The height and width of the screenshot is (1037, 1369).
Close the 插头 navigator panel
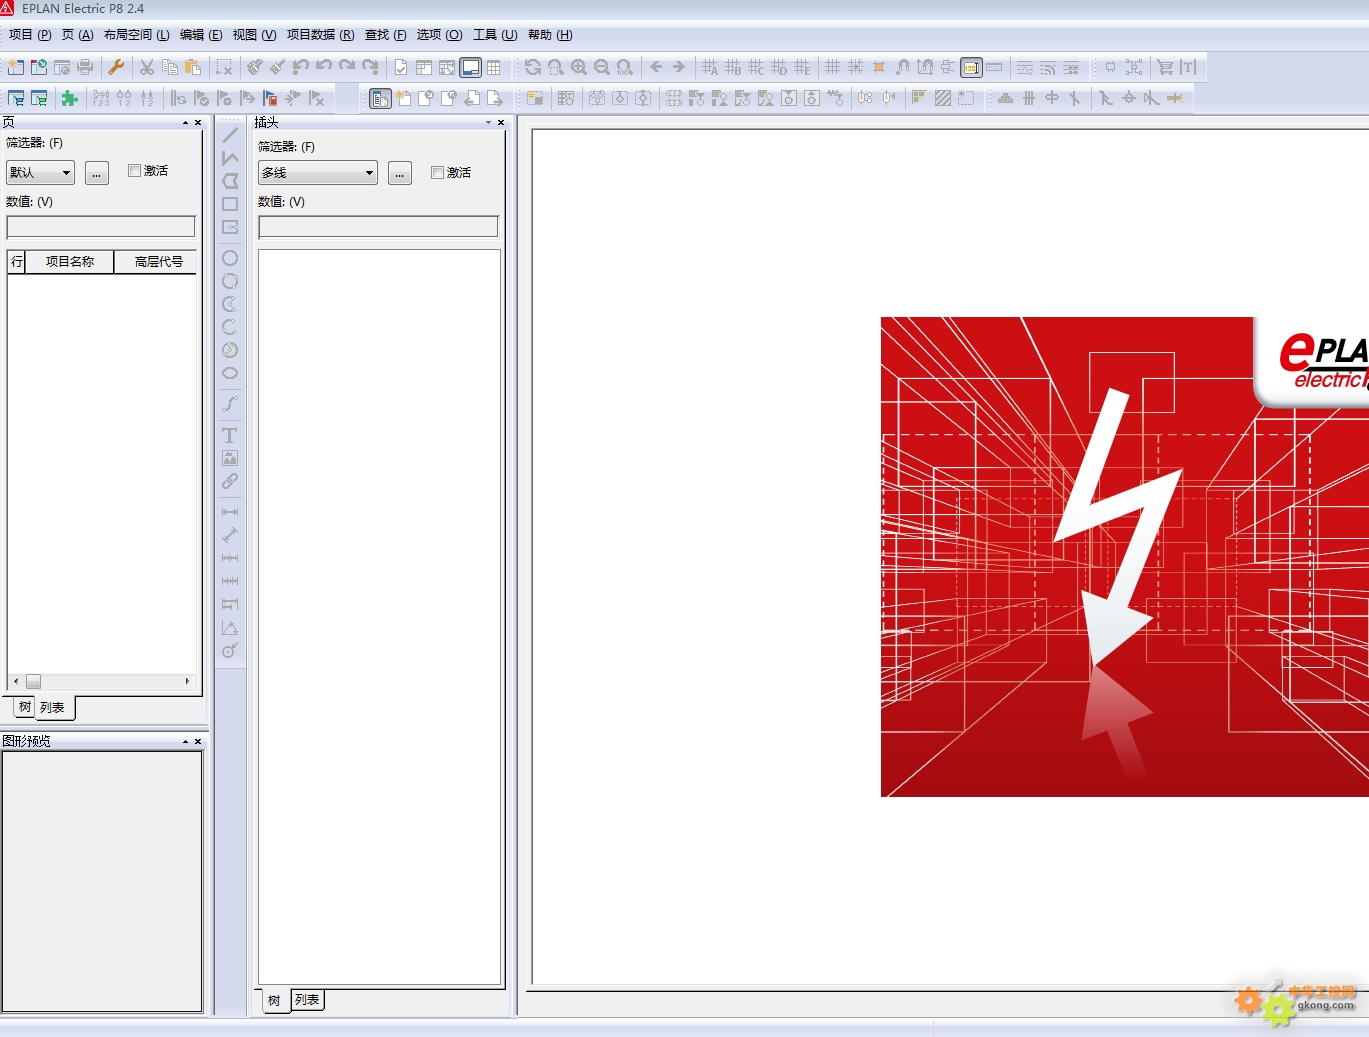(501, 123)
